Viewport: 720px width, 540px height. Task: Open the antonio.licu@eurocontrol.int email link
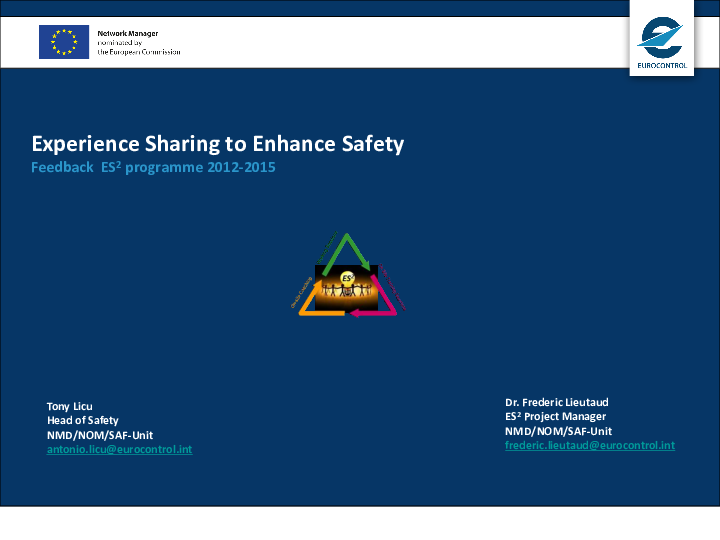click(x=119, y=450)
